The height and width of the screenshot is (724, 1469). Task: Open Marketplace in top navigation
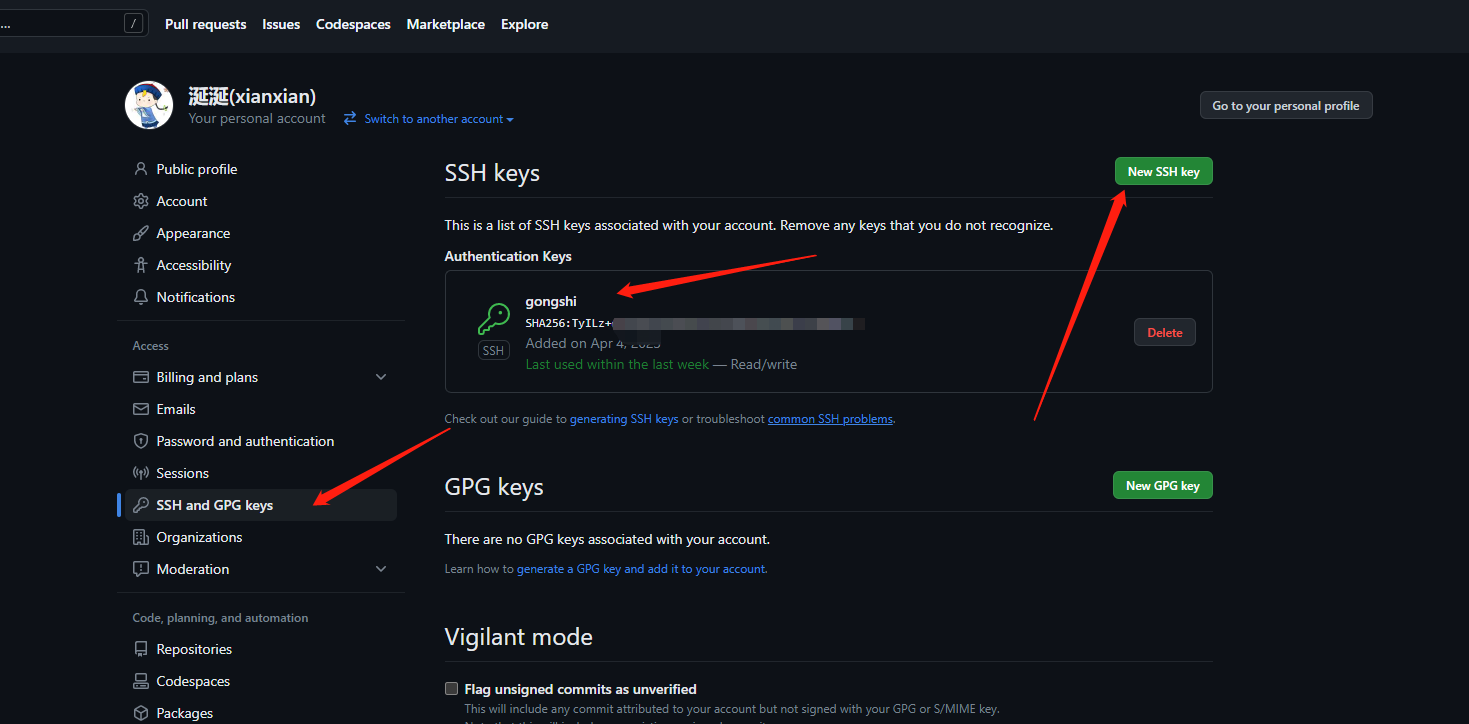point(446,24)
